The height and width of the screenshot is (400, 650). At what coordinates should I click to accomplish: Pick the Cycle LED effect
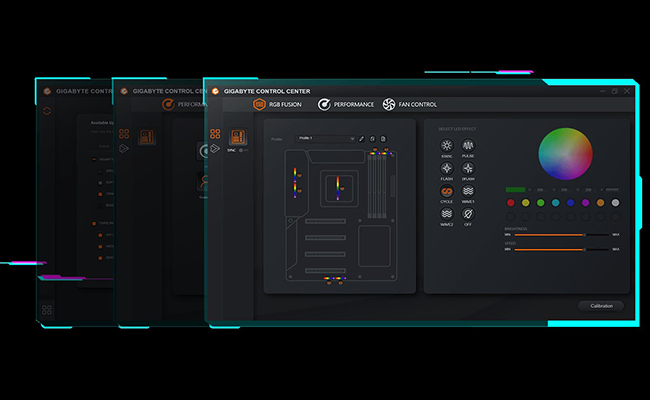[x=446, y=191]
